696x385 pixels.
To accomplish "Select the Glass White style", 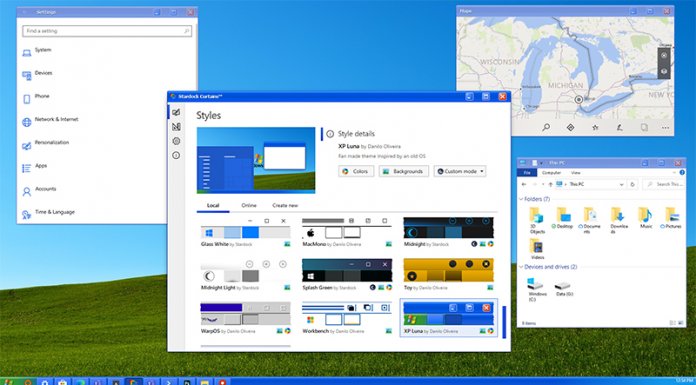I will click(245, 232).
